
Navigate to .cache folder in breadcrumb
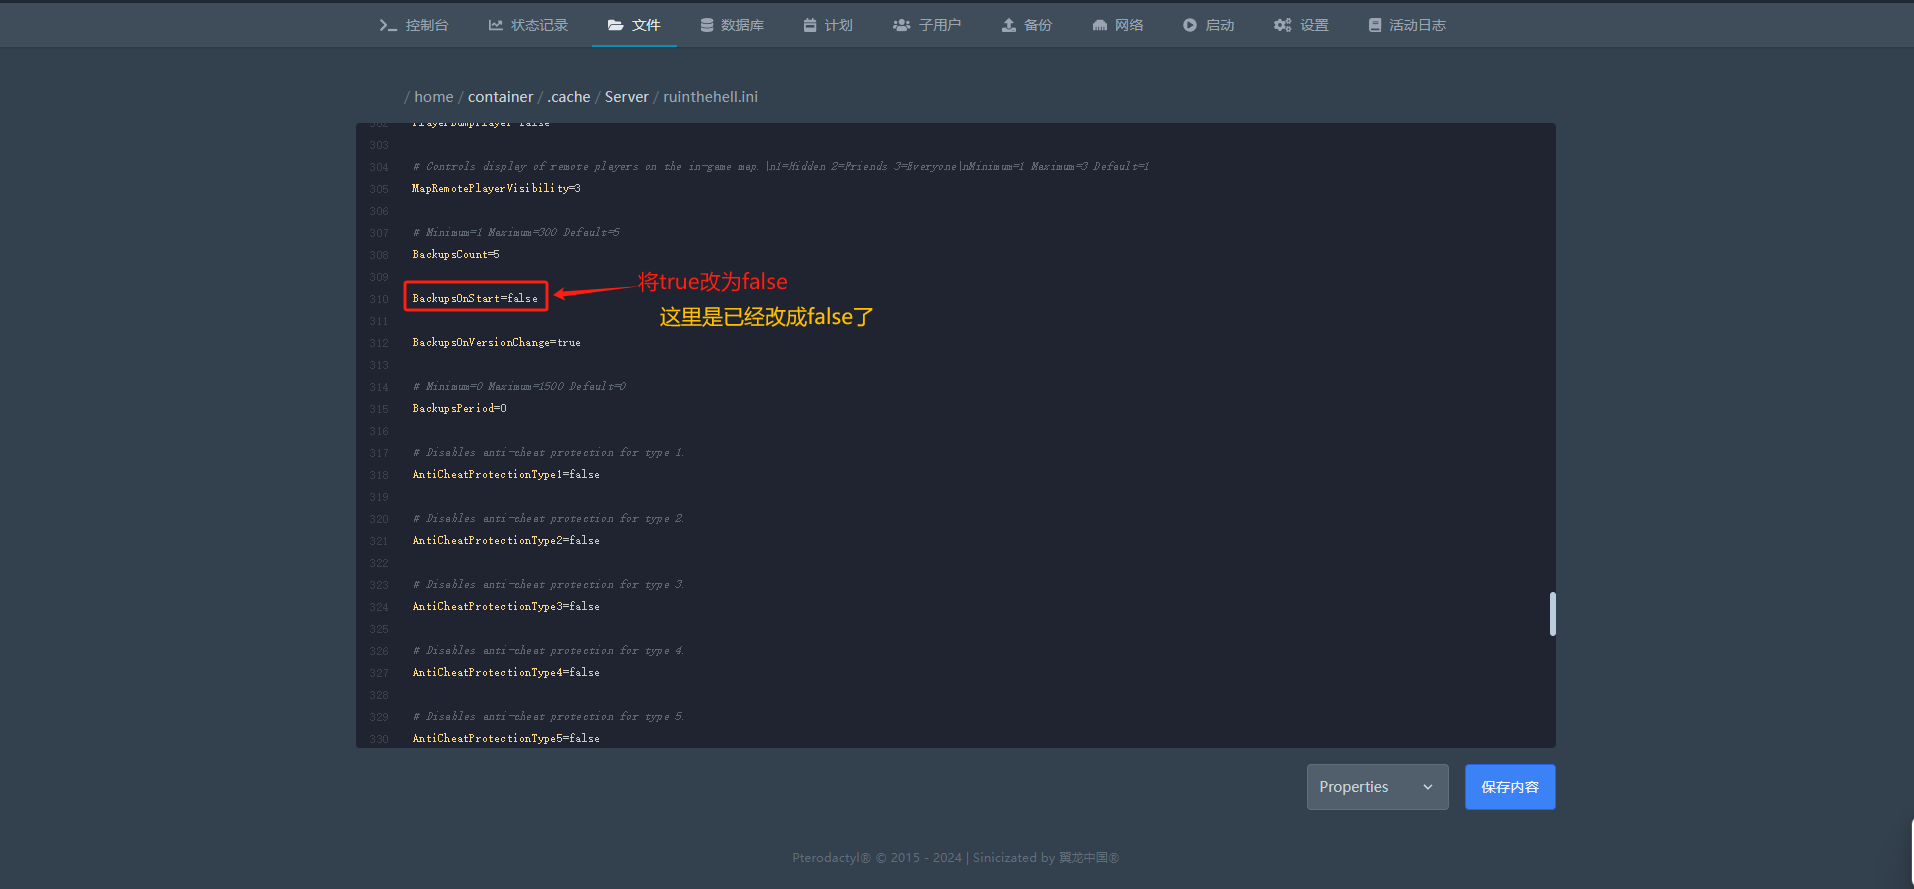pos(569,97)
